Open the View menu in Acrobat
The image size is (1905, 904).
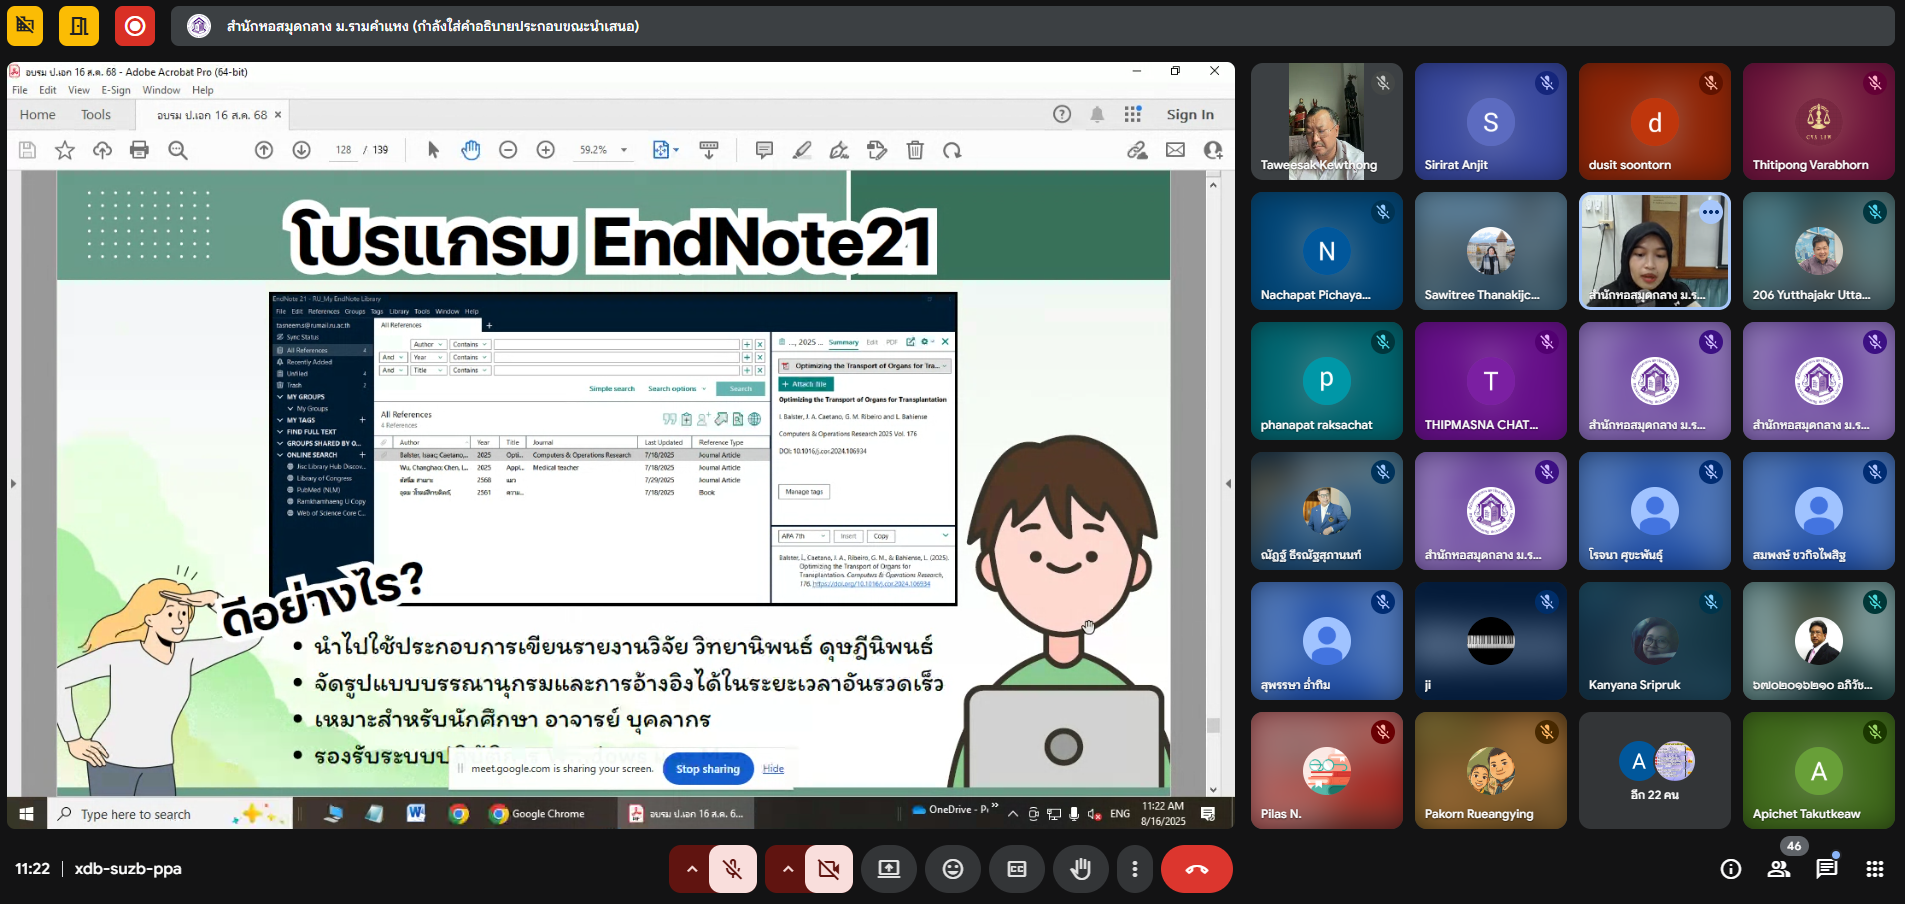point(79,90)
